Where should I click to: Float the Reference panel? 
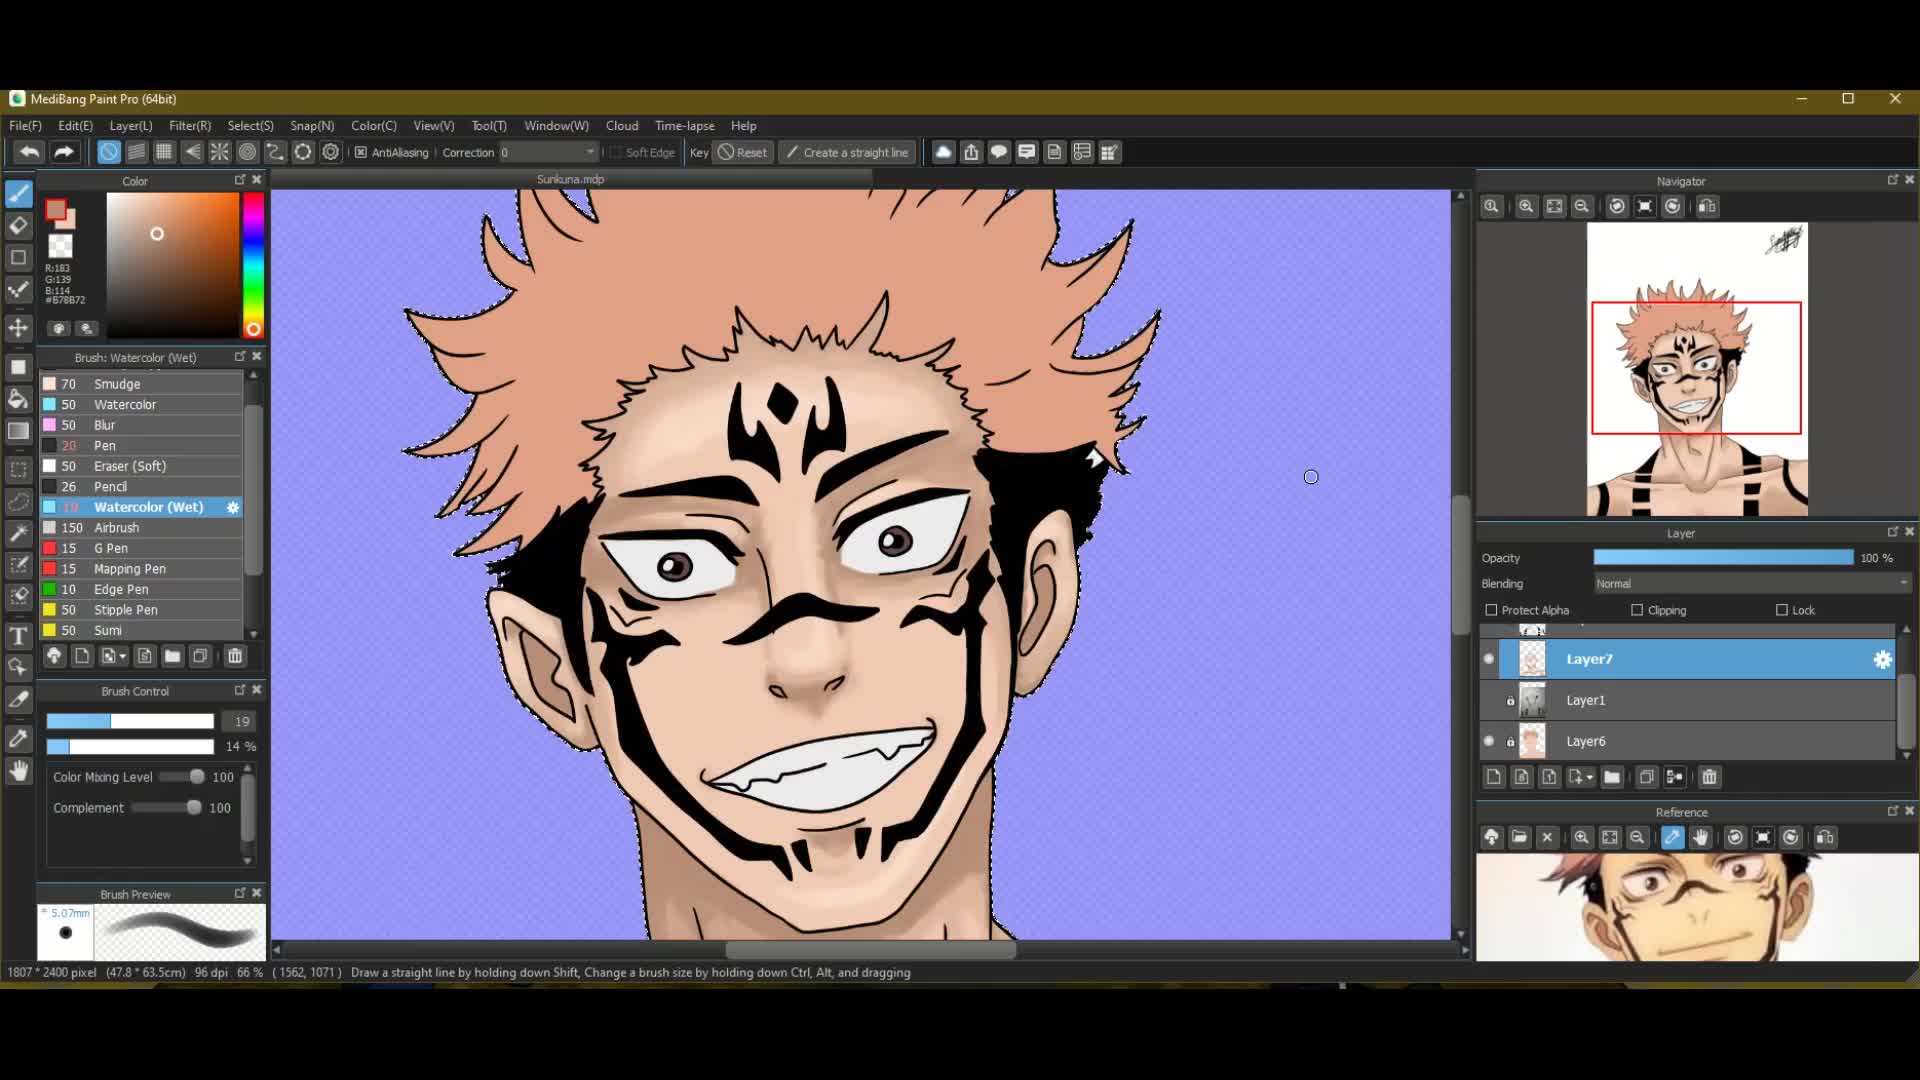coord(1892,811)
